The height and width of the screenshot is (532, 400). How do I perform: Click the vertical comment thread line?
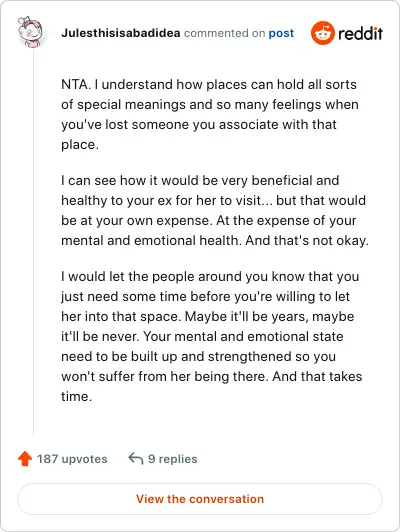click(33, 243)
